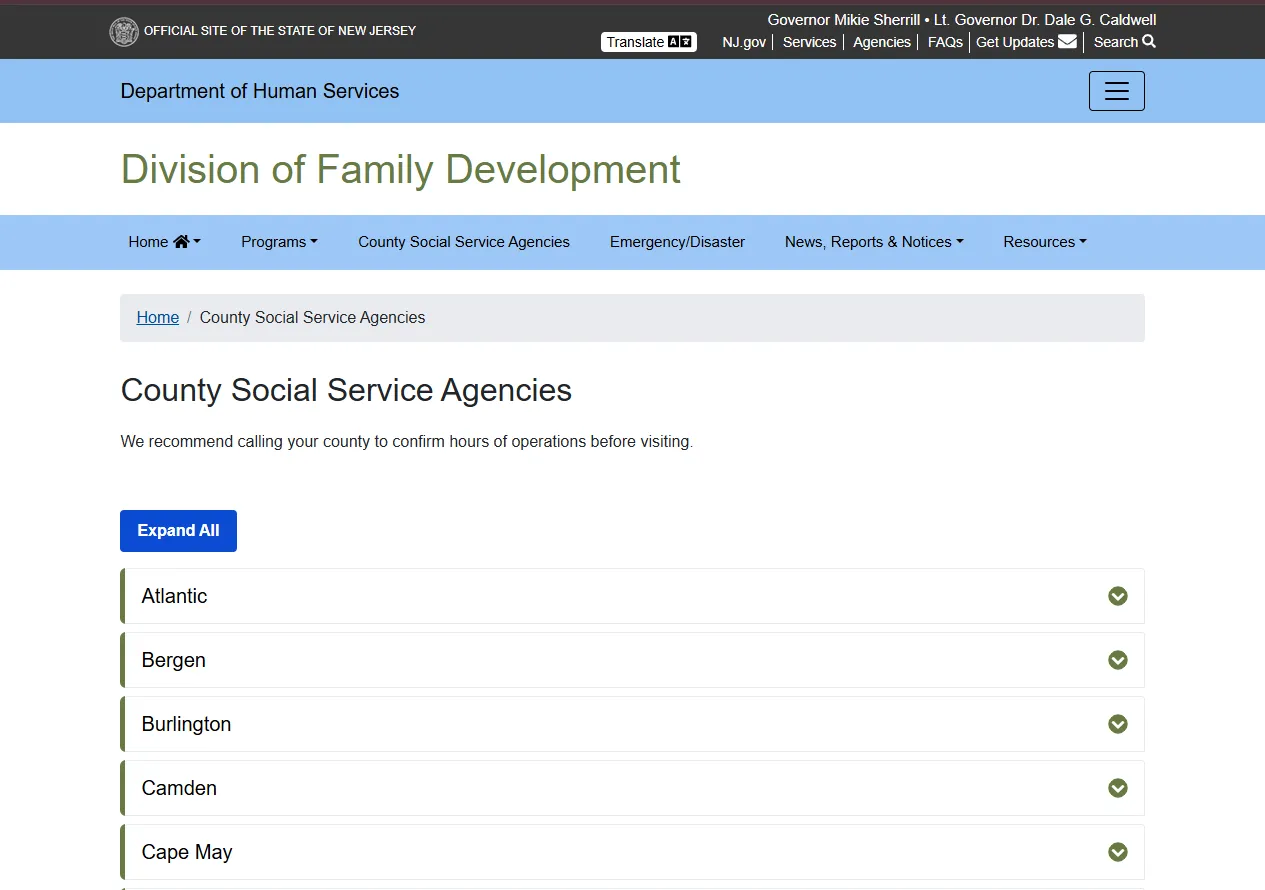Open the Agencies link in top bar
This screenshot has width=1265, height=890.
882,42
